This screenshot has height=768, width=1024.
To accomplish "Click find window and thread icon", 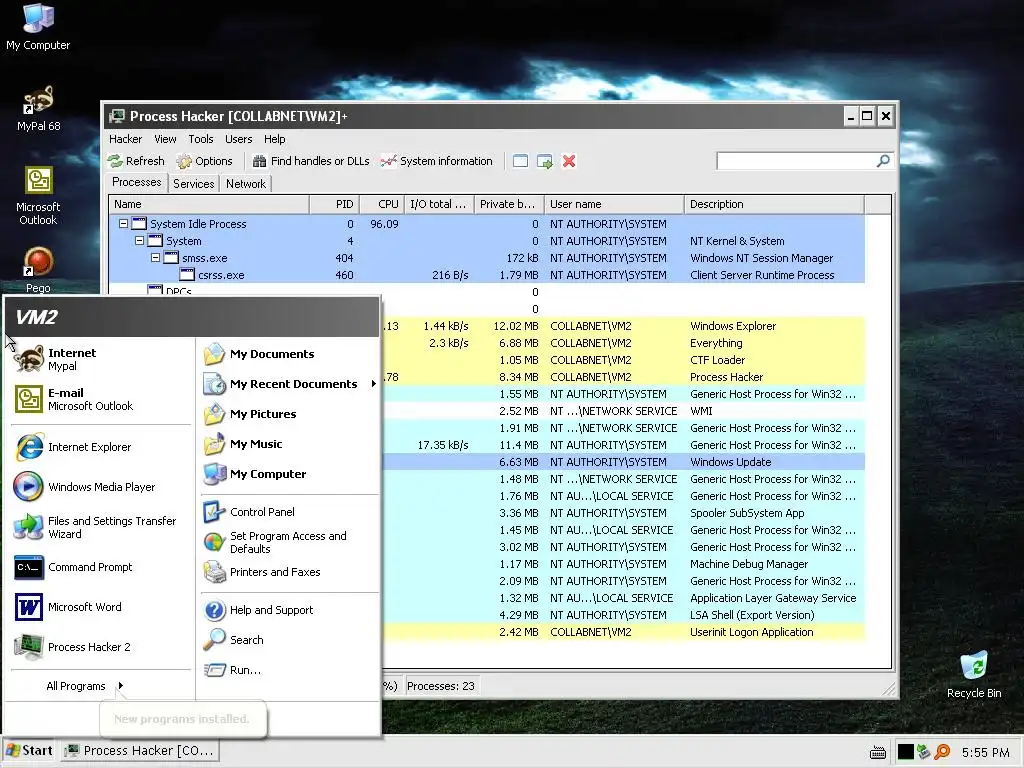I will pyautogui.click(x=545, y=161).
